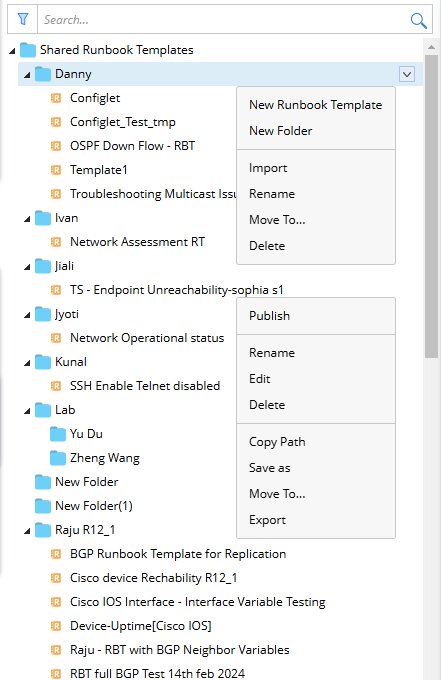Choose Export from the context menu
Viewport: 441px width, 680px height.
pyautogui.click(x=267, y=520)
